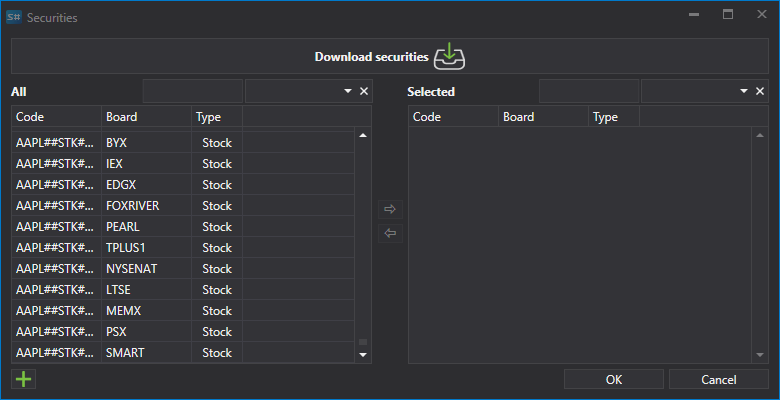
Task: Sort All list by Type column
Action: click(217, 116)
